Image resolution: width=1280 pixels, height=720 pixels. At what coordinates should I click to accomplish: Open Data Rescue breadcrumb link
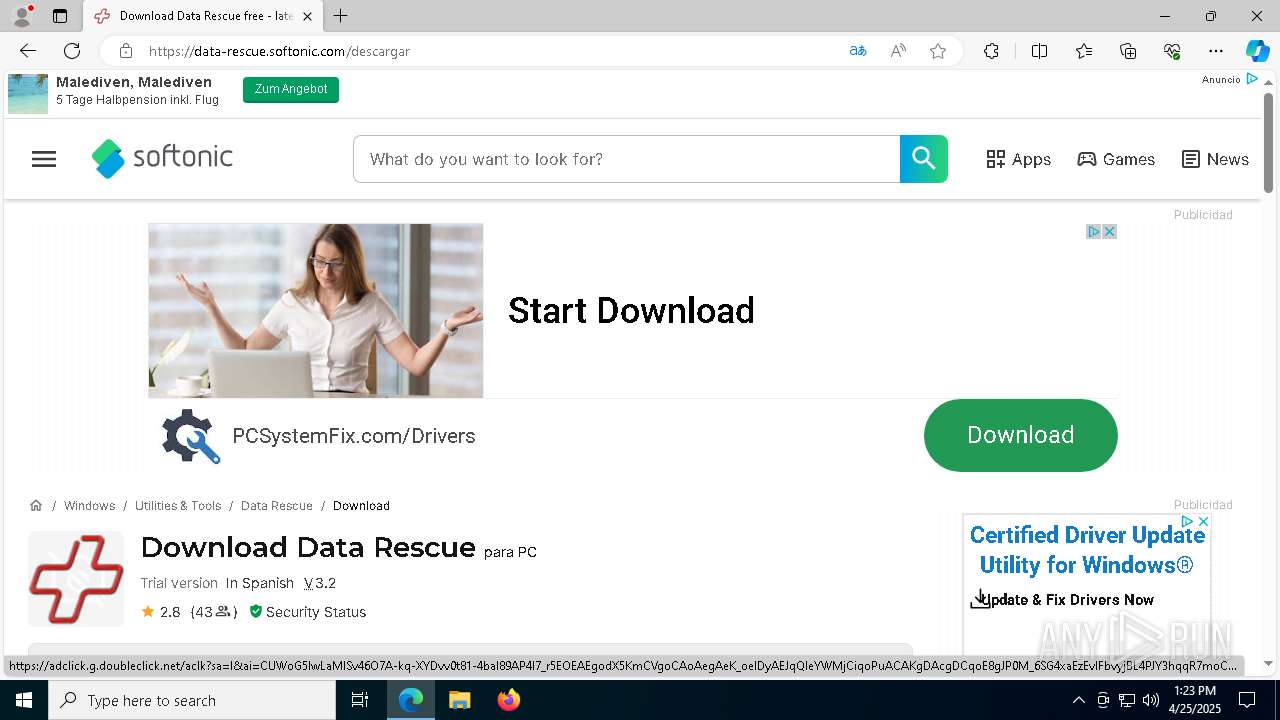[x=277, y=506]
